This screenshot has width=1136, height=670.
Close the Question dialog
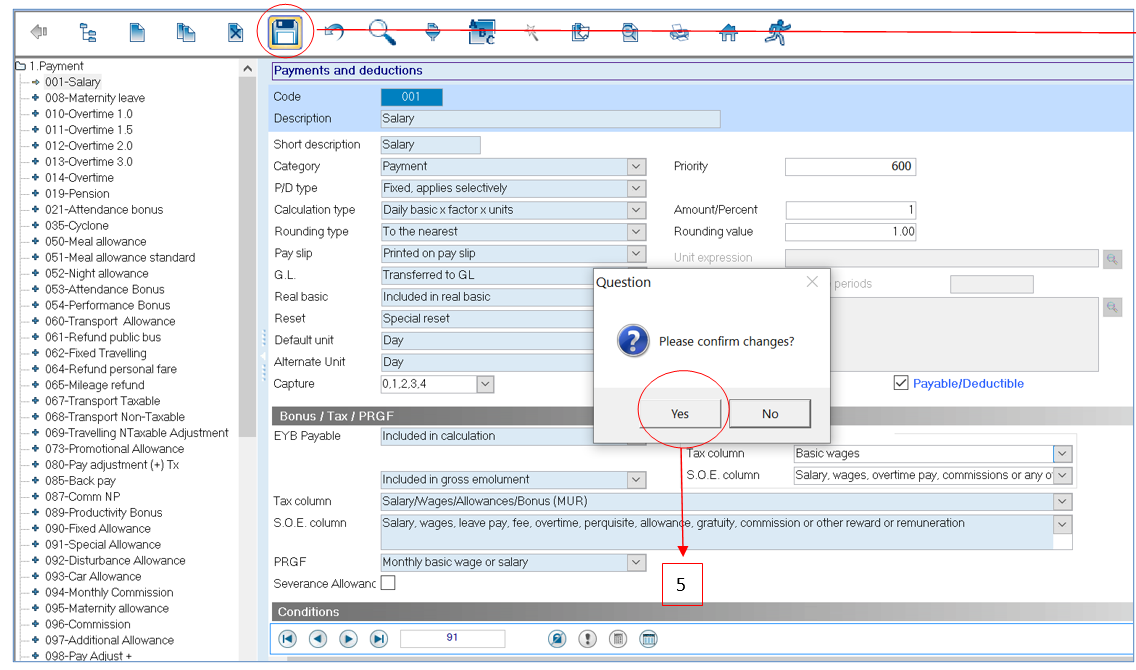pyautogui.click(x=812, y=282)
